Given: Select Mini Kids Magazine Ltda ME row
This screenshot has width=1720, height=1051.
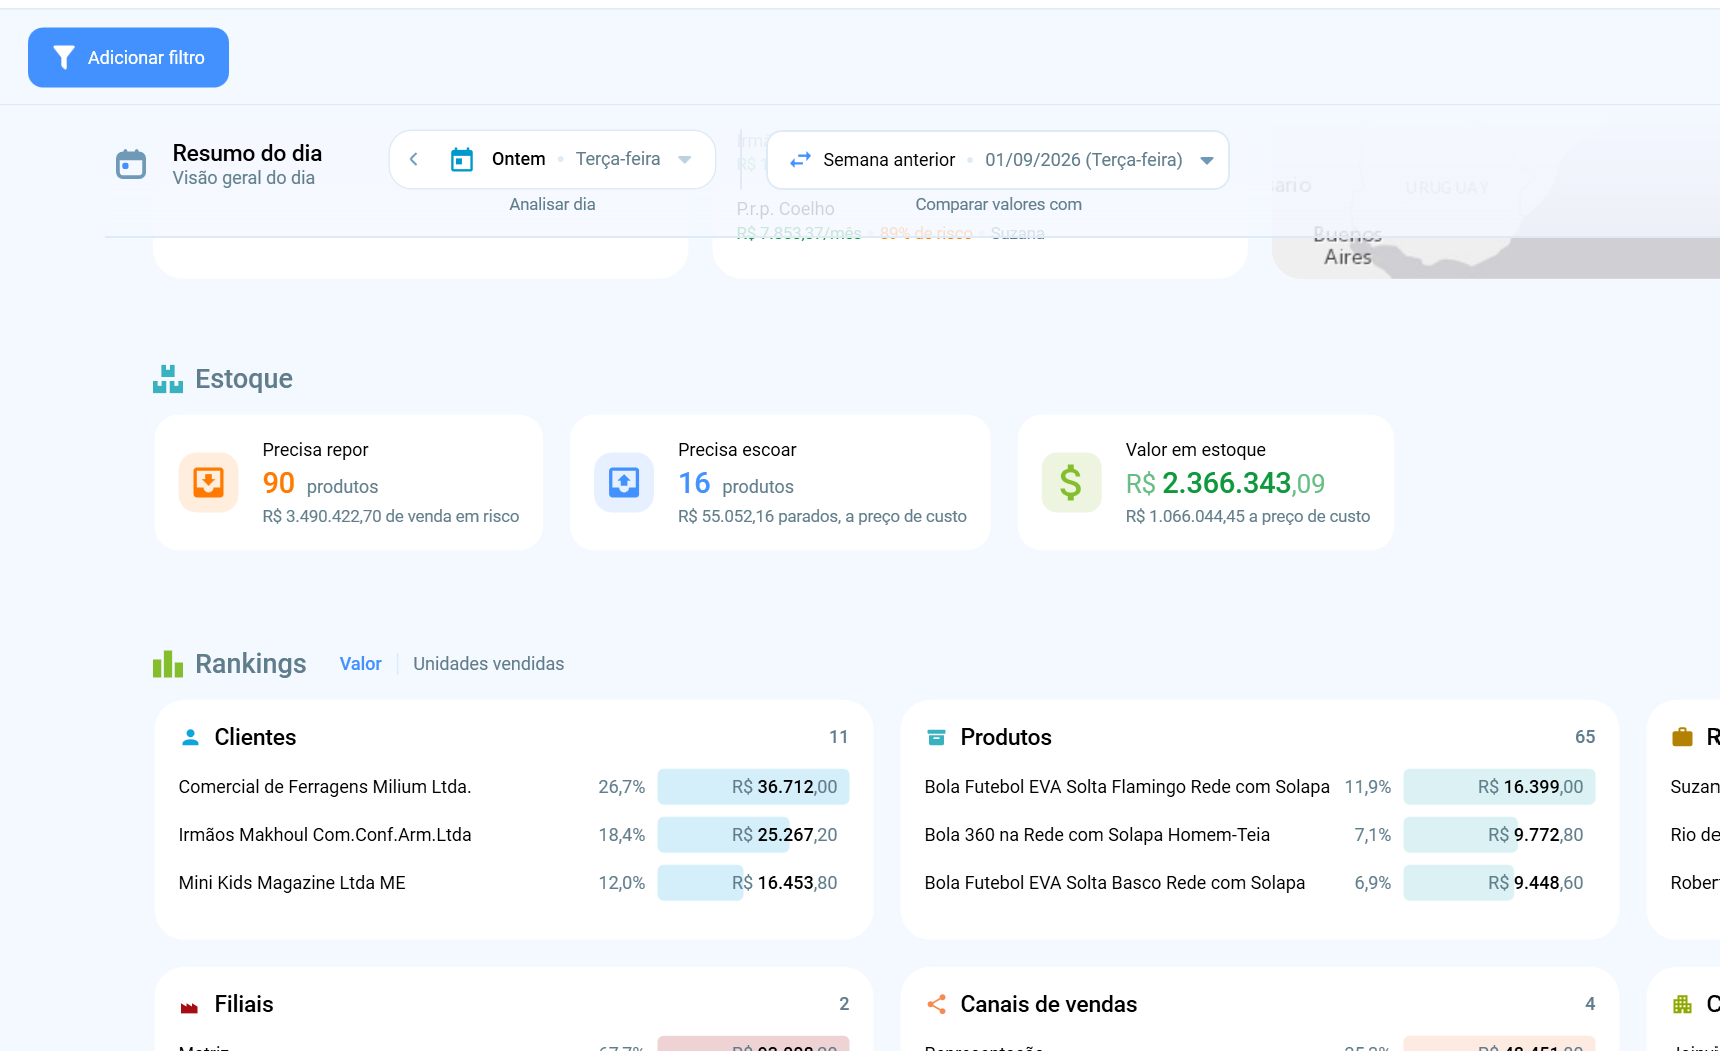Looking at the screenshot, I should click(514, 883).
